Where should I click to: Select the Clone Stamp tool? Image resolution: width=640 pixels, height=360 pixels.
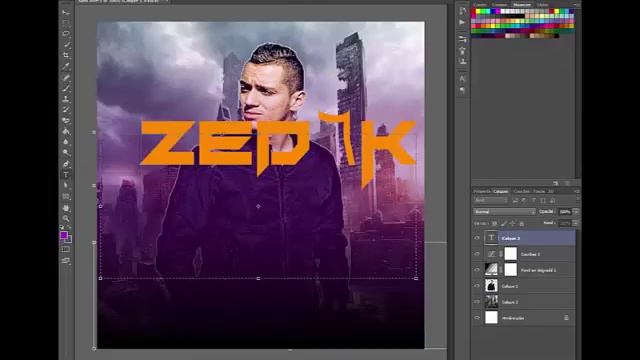[x=66, y=99]
